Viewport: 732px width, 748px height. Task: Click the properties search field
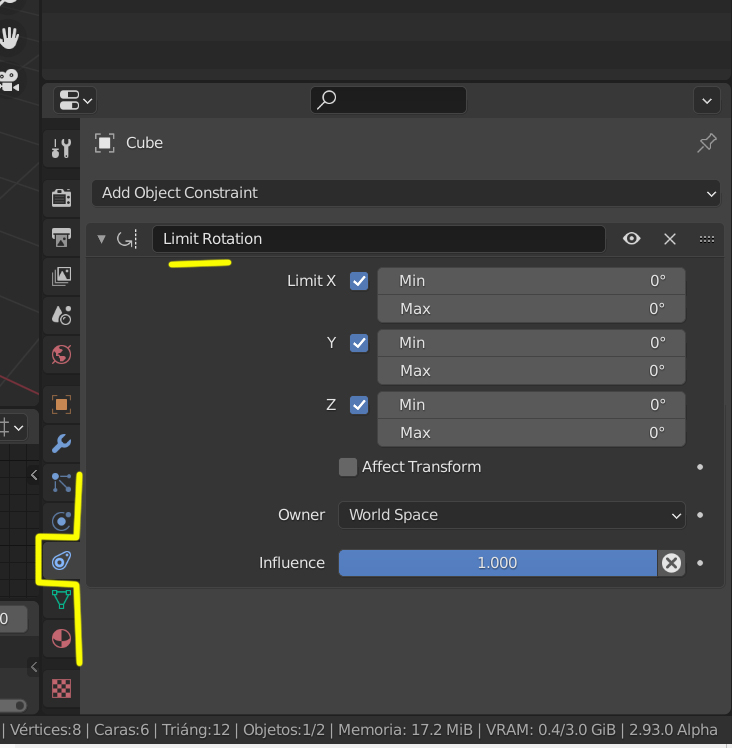(x=388, y=100)
